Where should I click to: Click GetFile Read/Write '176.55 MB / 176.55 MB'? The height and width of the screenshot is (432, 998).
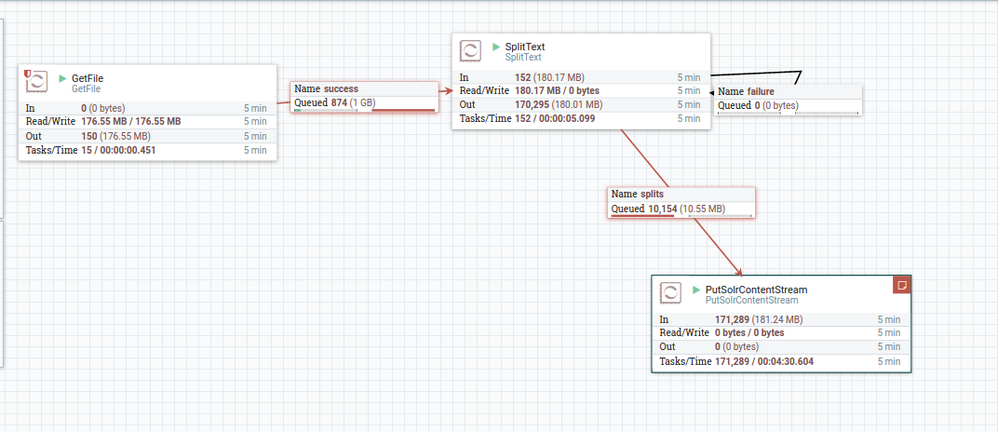click(131, 121)
